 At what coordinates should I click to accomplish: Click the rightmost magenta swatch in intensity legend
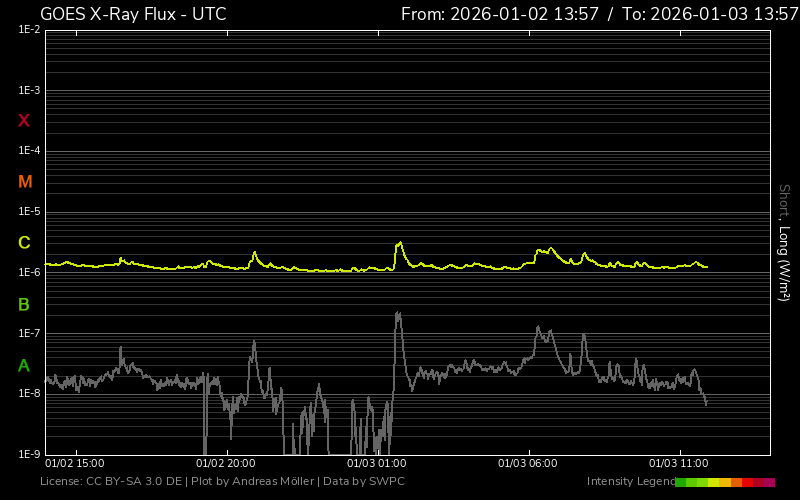click(x=769, y=482)
